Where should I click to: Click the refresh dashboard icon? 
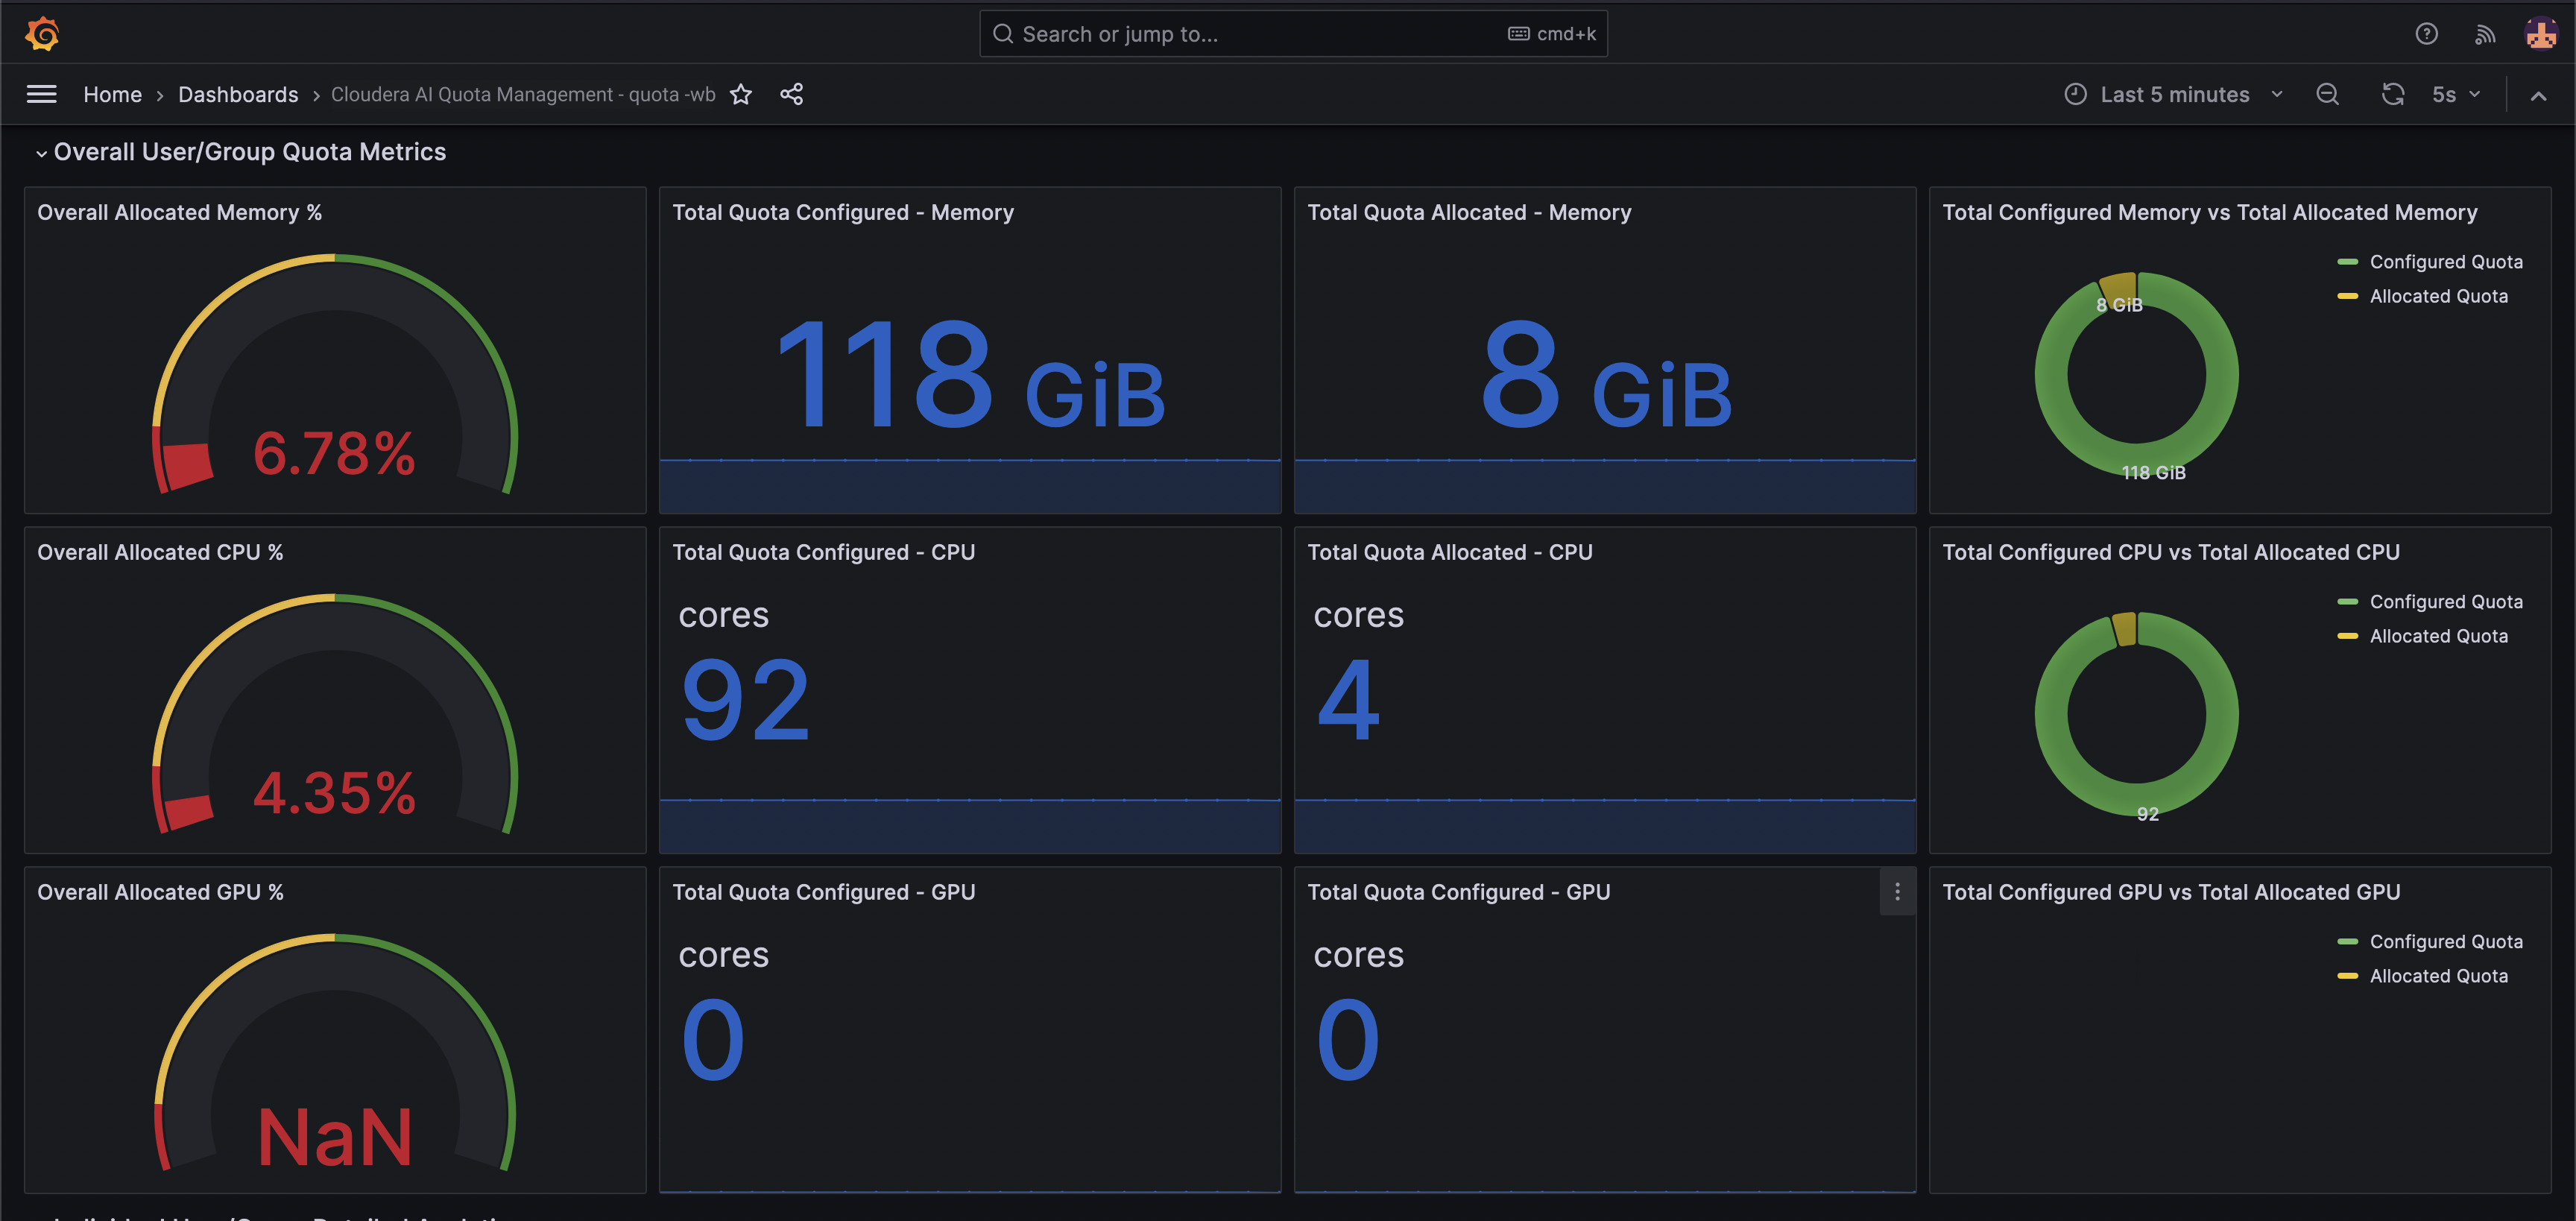pos(2392,94)
